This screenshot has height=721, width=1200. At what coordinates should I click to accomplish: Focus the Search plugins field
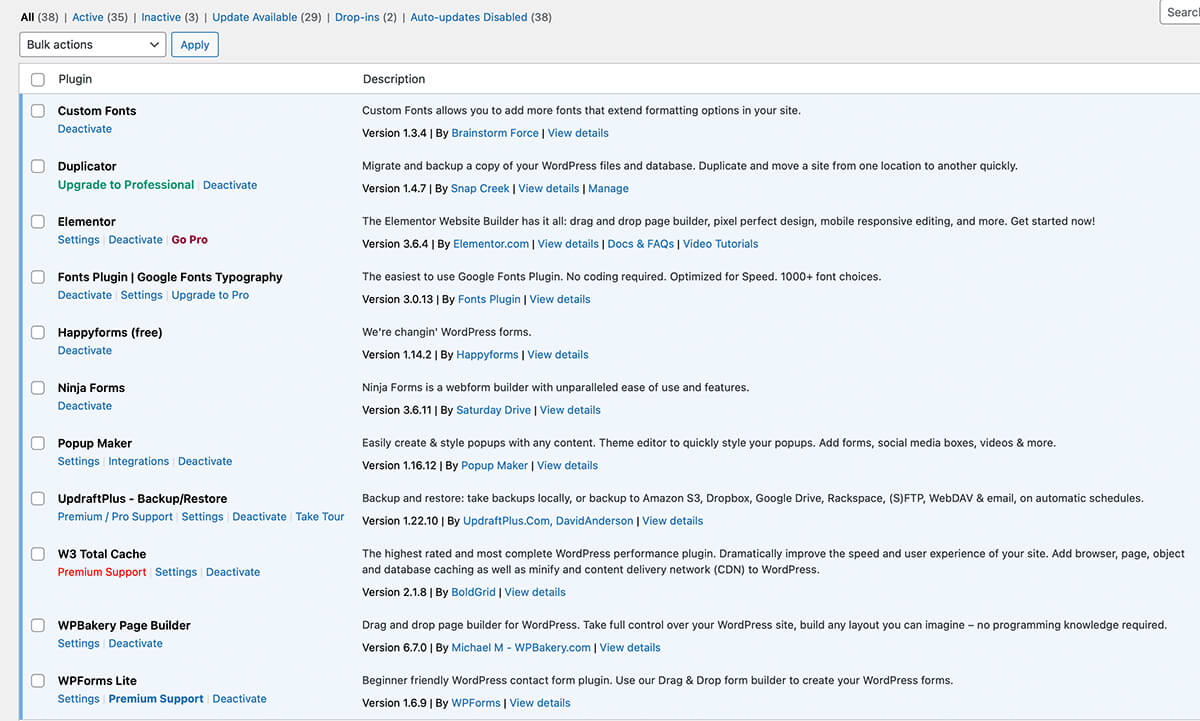click(x=1180, y=12)
